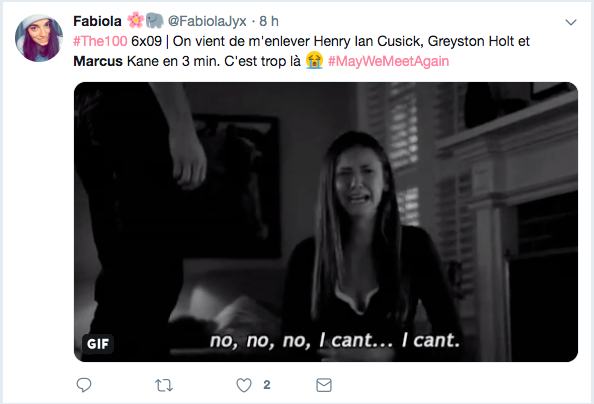Click the like count number 2
Image resolution: width=594 pixels, height=404 pixels.
[x=267, y=385]
